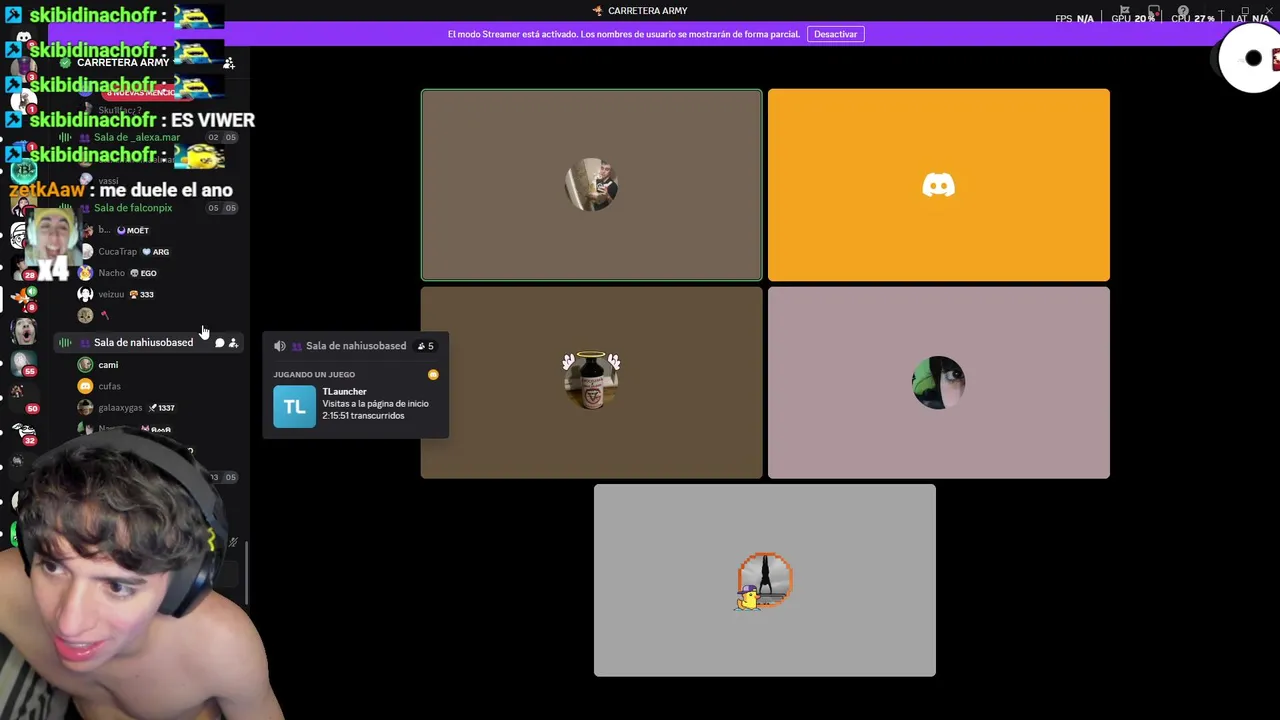Click the TLauncher game title text

point(344,392)
